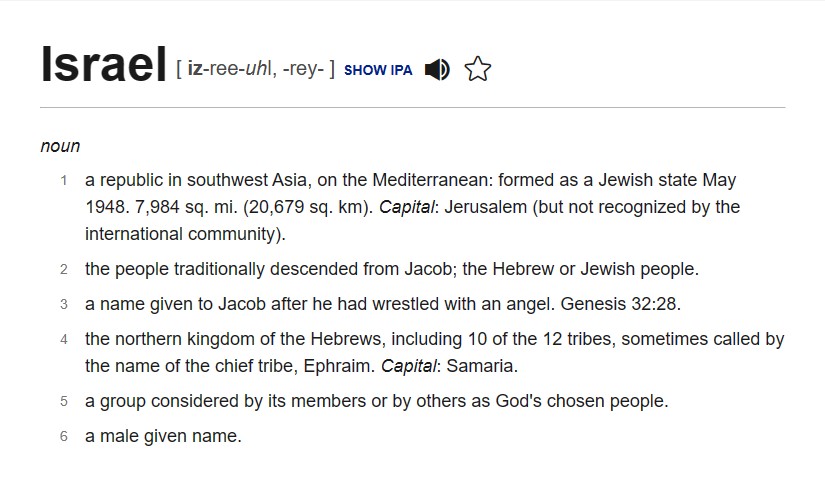The width and height of the screenshot is (825, 487).
Task: Click the republic in southwest Asia definition
Action: 412,207
